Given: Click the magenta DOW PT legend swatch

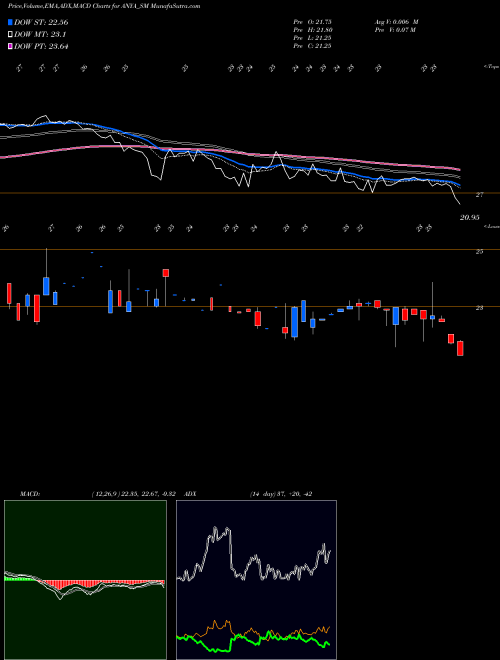Looking at the screenshot, I should (10, 46).
